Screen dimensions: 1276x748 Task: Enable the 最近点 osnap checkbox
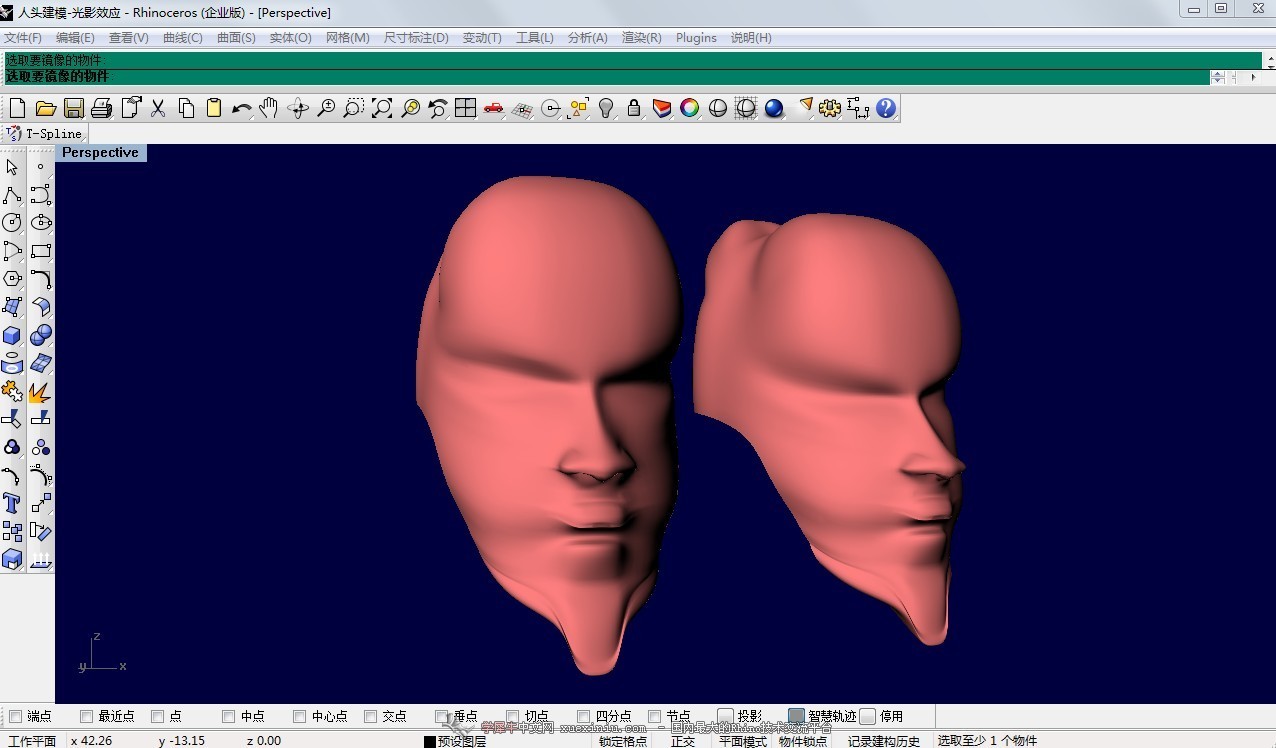click(x=86, y=716)
